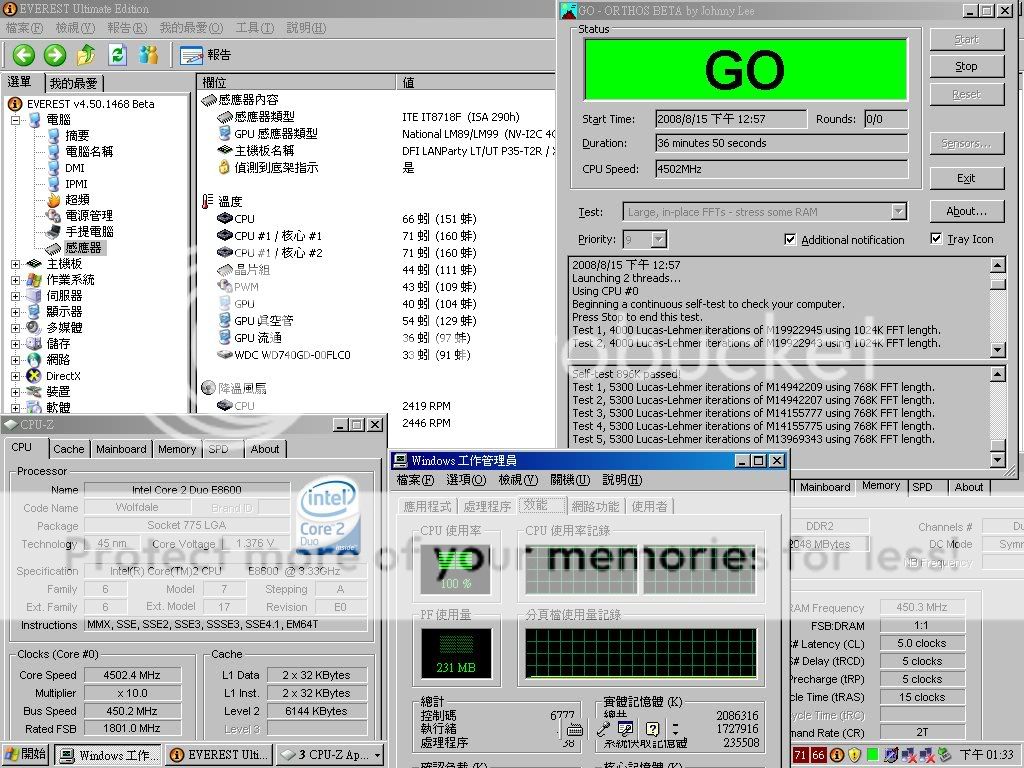Open the 工具 menu in EVEREST
This screenshot has width=1024, height=768.
pyautogui.click(x=254, y=27)
